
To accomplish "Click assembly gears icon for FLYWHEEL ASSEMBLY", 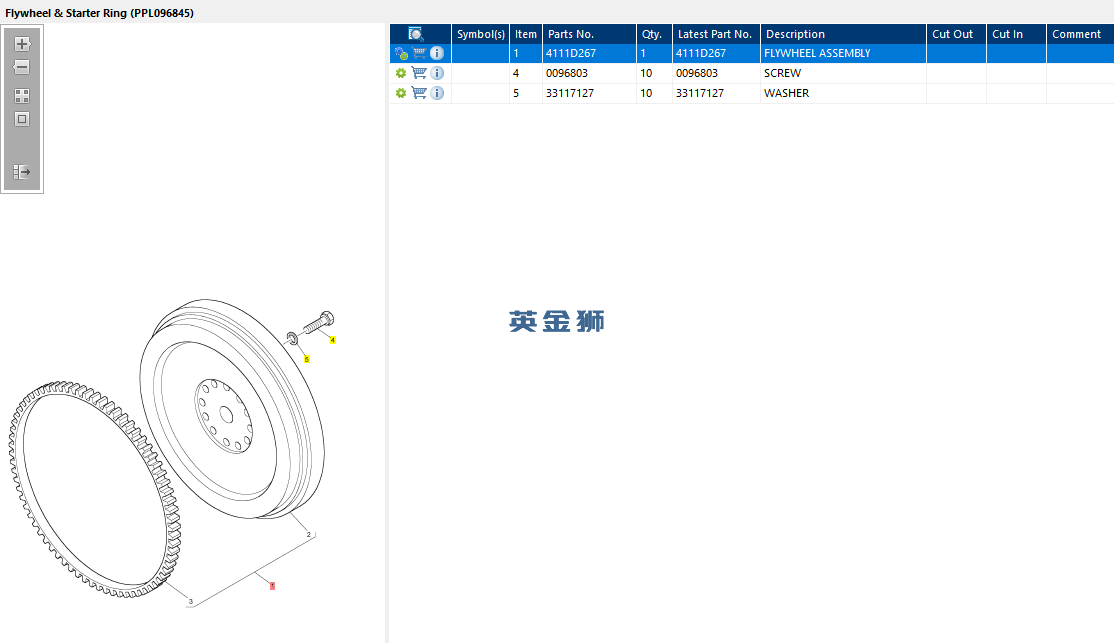I will point(401,53).
